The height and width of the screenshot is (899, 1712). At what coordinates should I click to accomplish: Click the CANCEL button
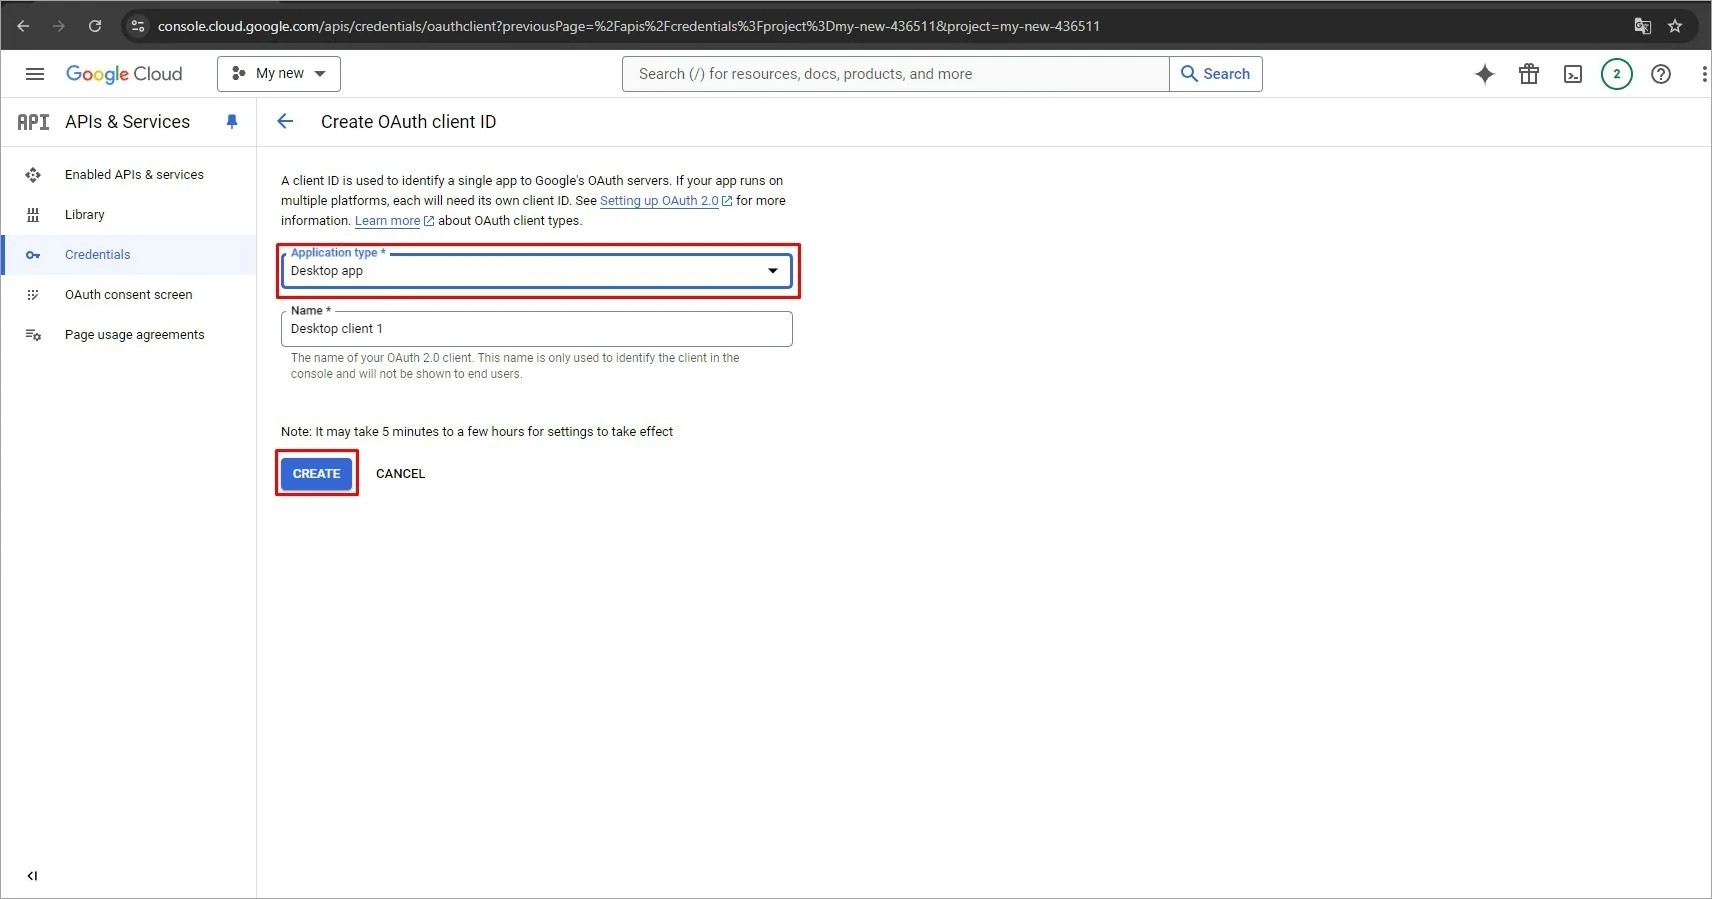click(400, 474)
